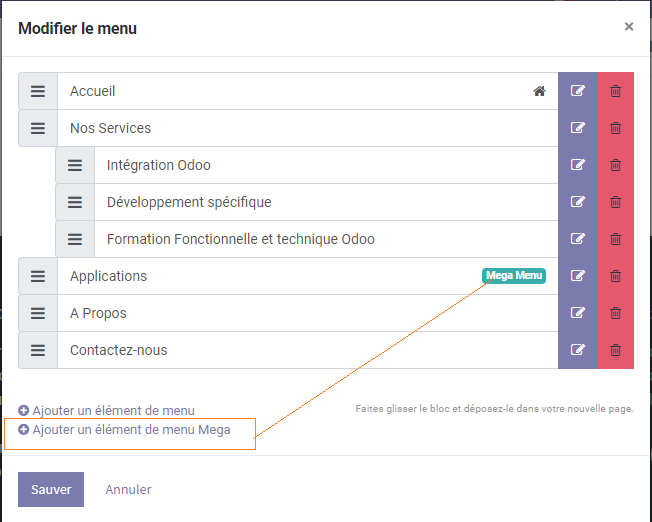The width and height of the screenshot is (652, 522).
Task: Delete the A Propos menu item
Action: point(615,313)
